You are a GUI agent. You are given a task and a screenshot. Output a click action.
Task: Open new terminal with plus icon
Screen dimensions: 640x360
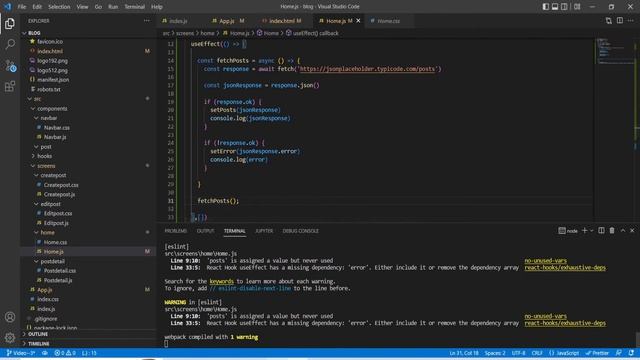point(584,231)
